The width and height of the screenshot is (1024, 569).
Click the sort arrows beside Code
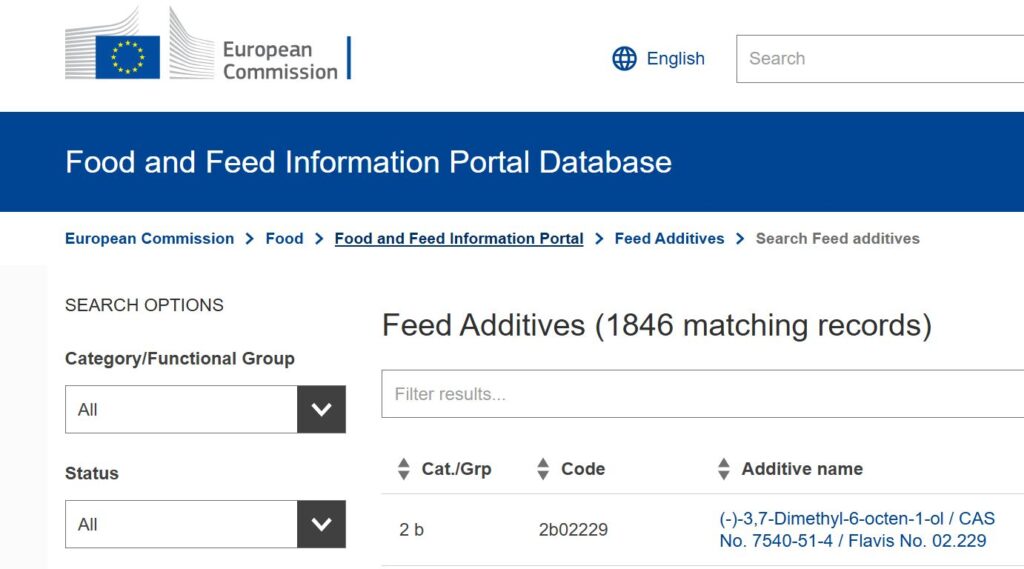click(x=543, y=468)
